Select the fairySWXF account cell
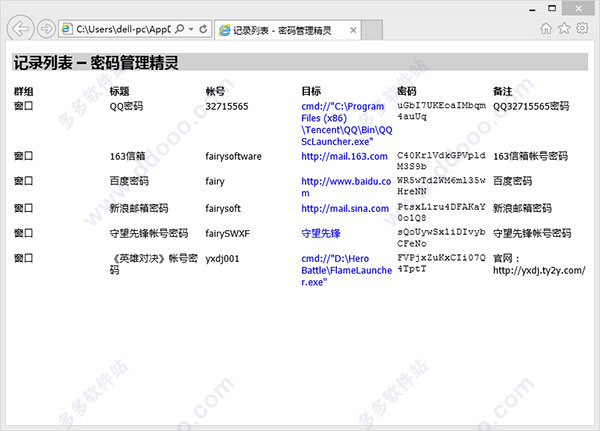This screenshot has height=431, width=600. 227,233
